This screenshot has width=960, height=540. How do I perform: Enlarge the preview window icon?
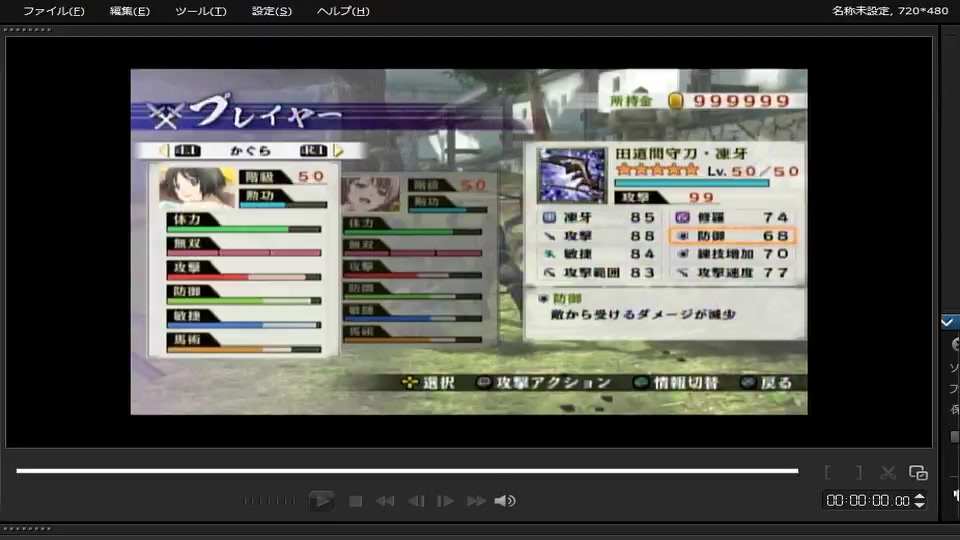(918, 473)
